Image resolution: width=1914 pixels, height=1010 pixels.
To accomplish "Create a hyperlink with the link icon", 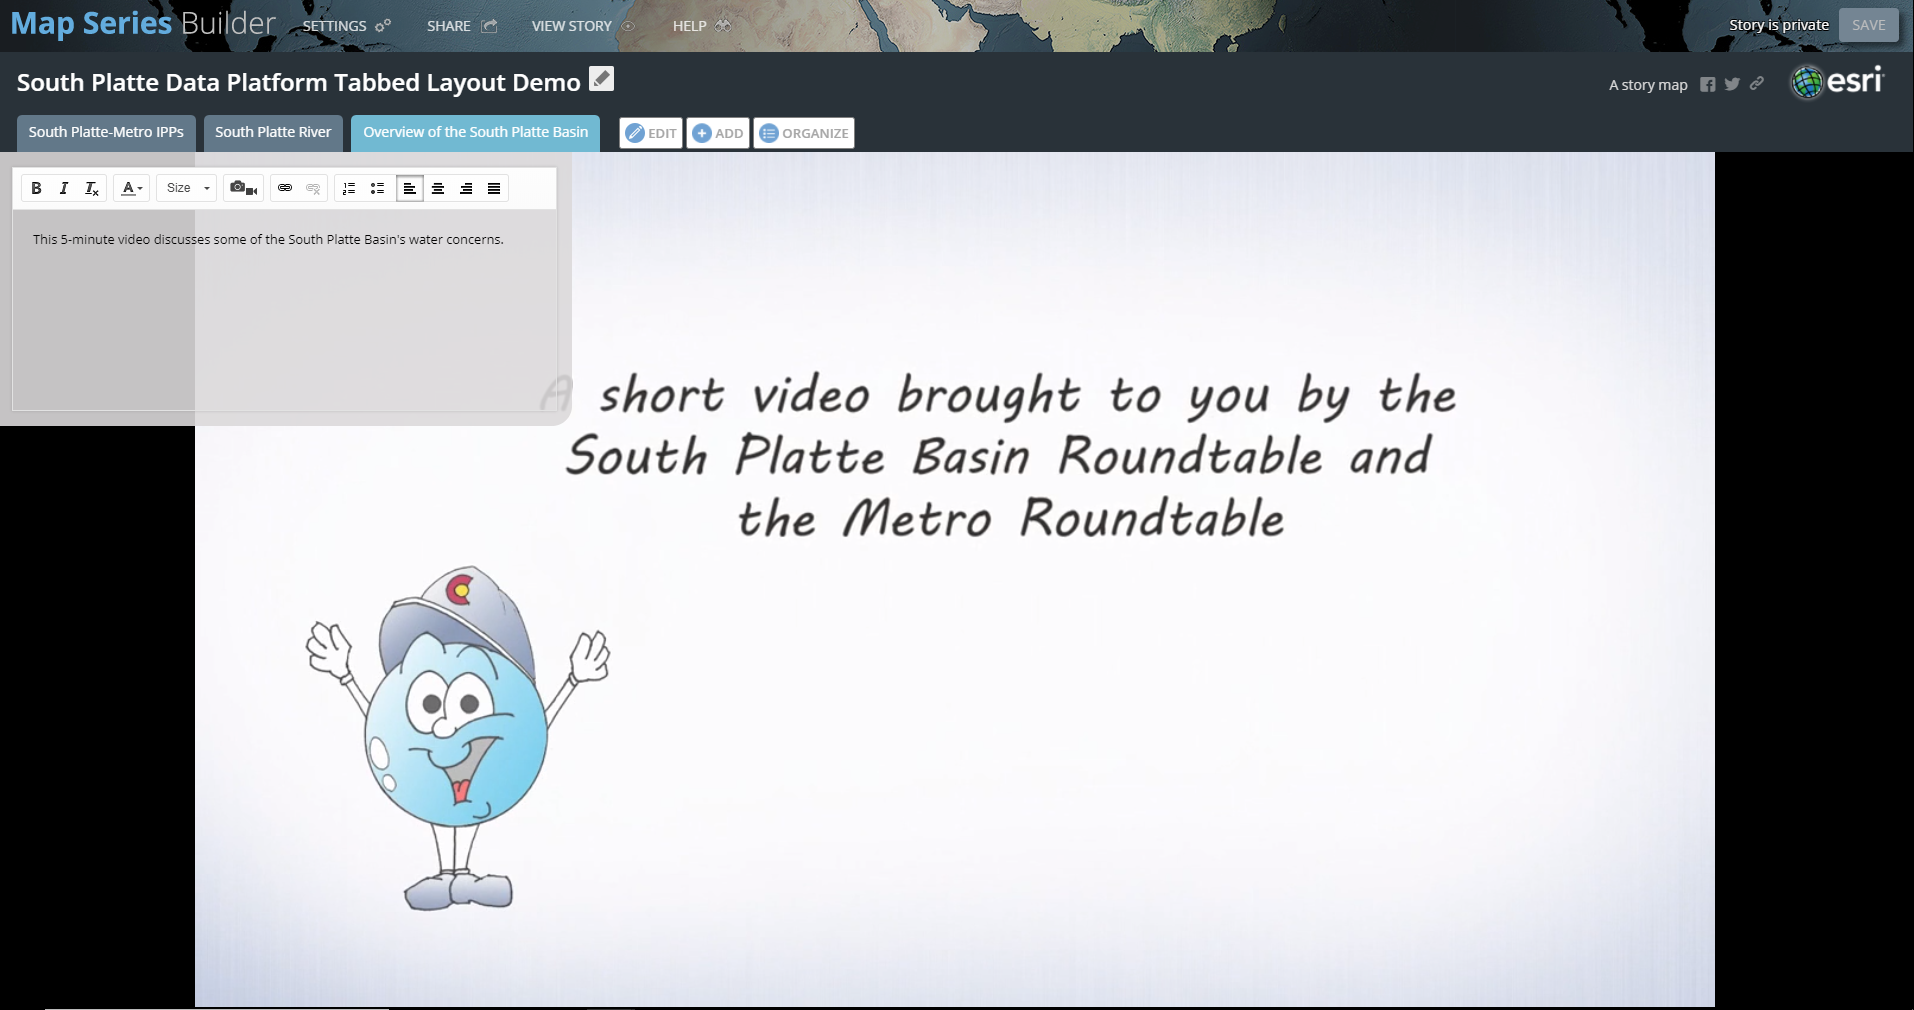I will 285,188.
